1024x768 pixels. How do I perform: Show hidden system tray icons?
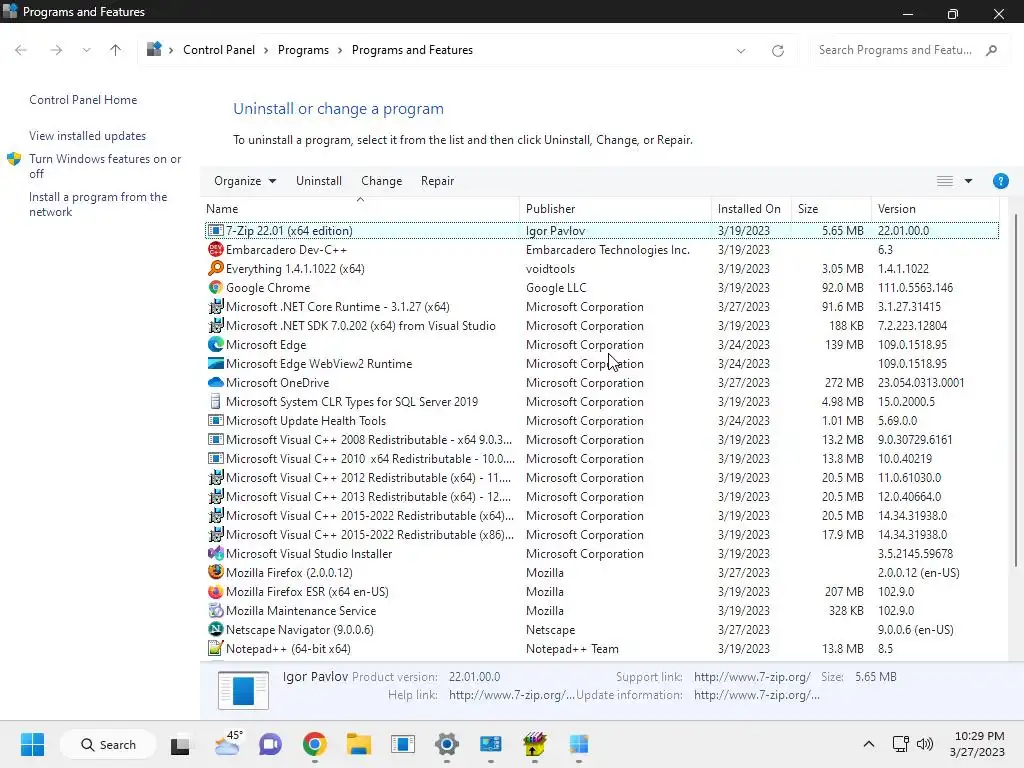[x=869, y=744]
